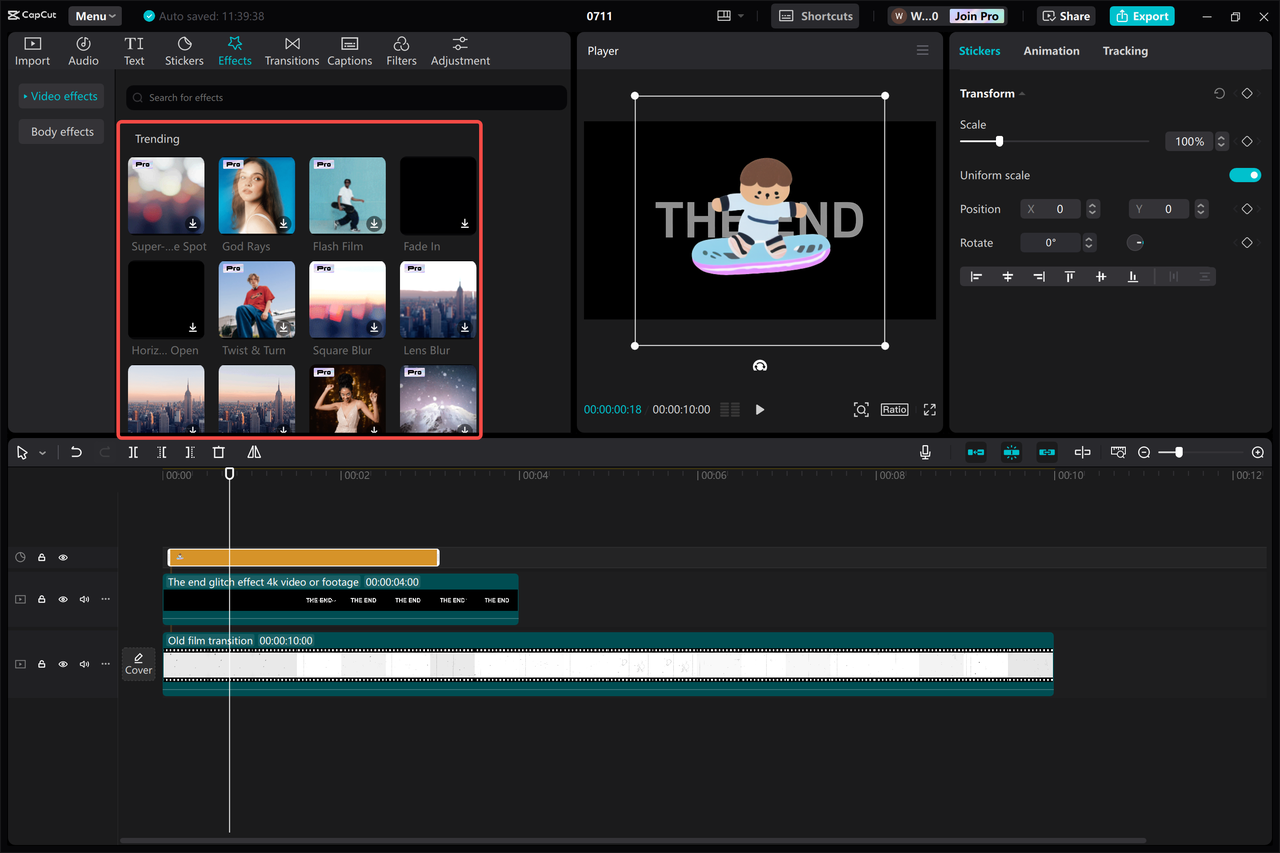1280x853 pixels.
Task: Click Scale percentage stepper arrows
Action: tap(1221, 141)
